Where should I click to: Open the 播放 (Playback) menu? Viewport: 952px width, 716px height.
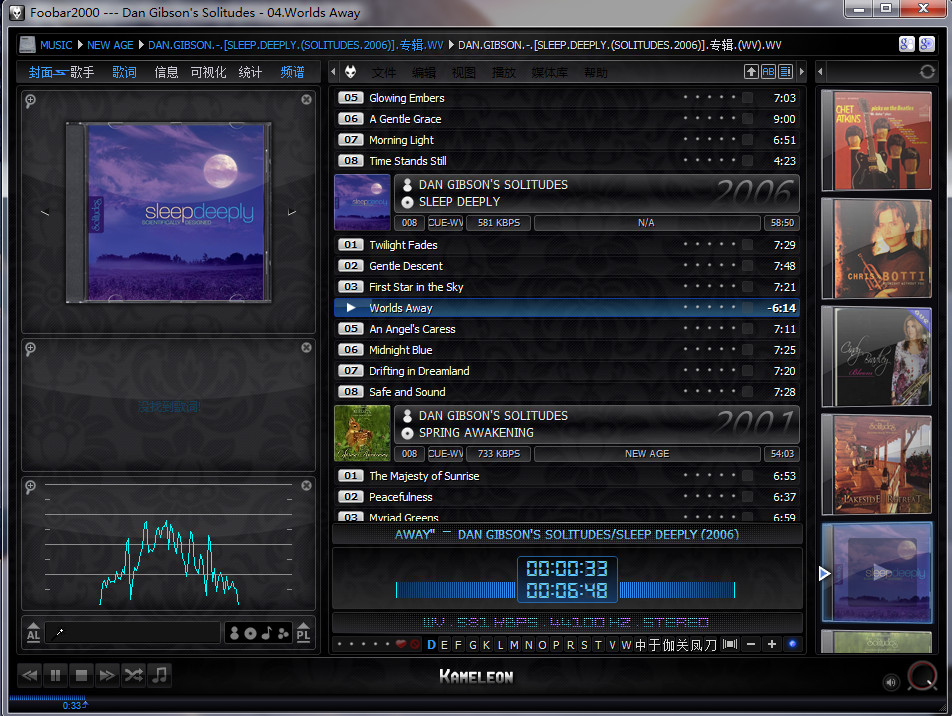tap(504, 73)
